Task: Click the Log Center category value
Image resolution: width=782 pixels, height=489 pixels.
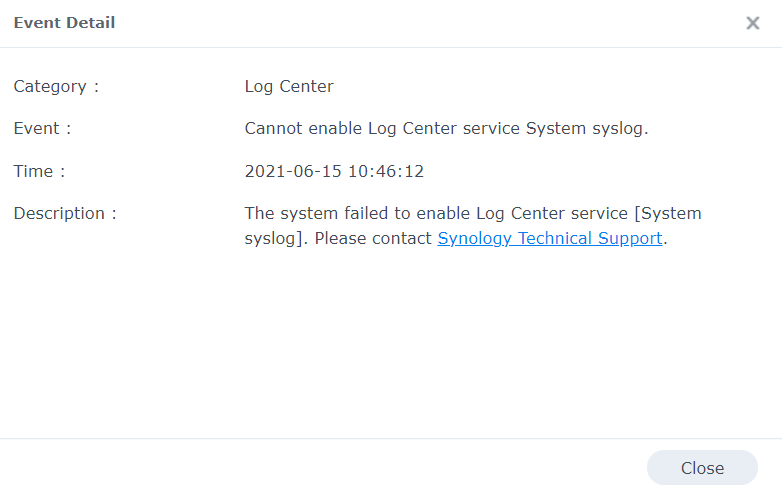Action: (x=289, y=87)
